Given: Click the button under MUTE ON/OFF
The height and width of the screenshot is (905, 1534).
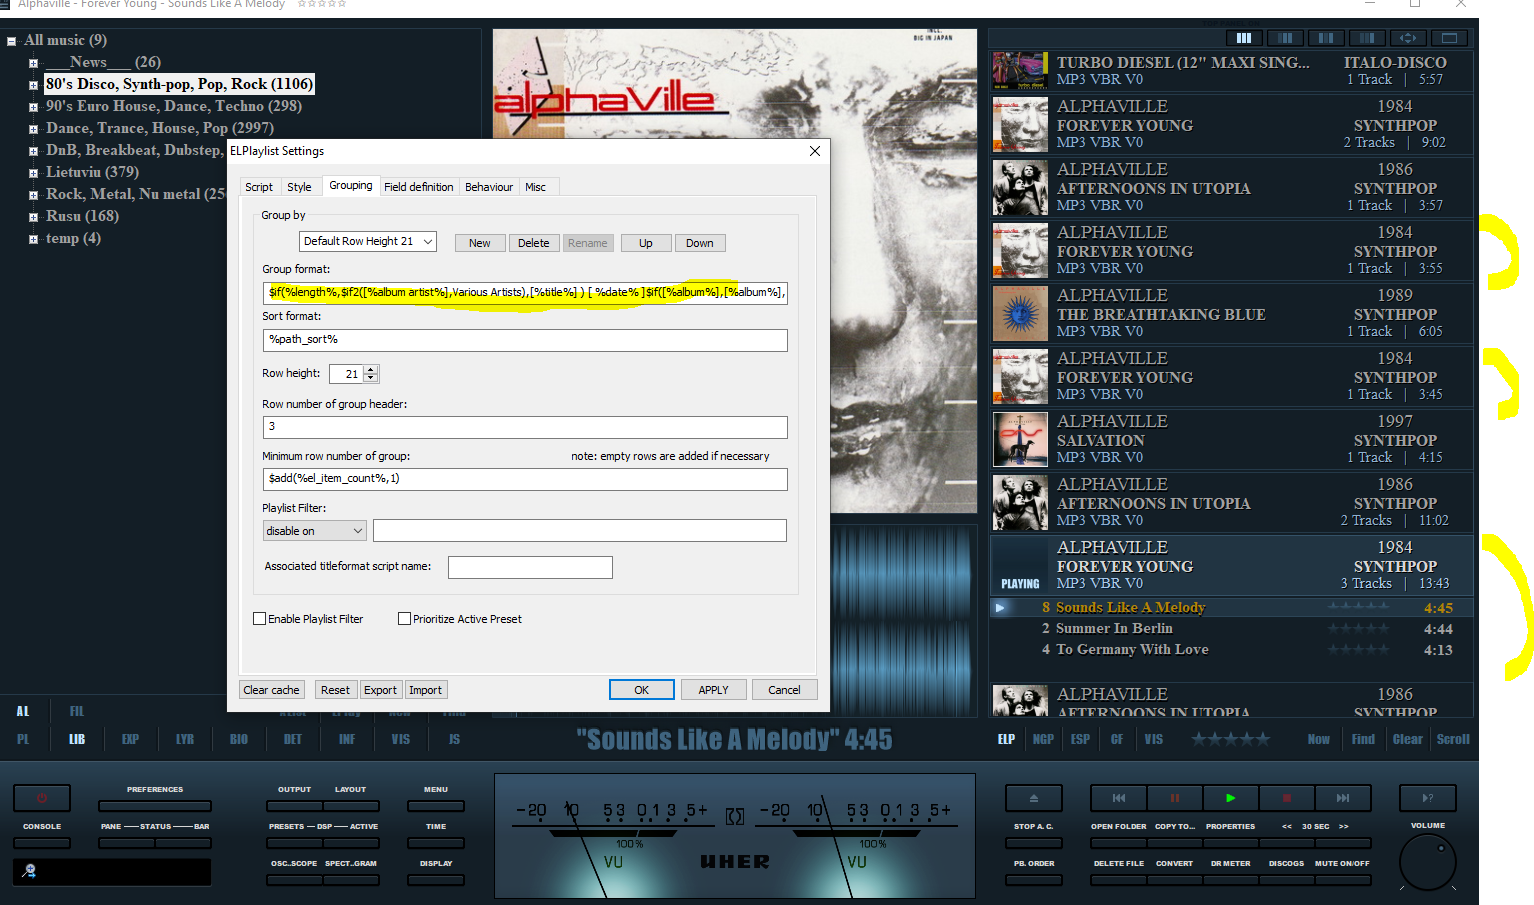Looking at the screenshot, I should point(1342,880).
